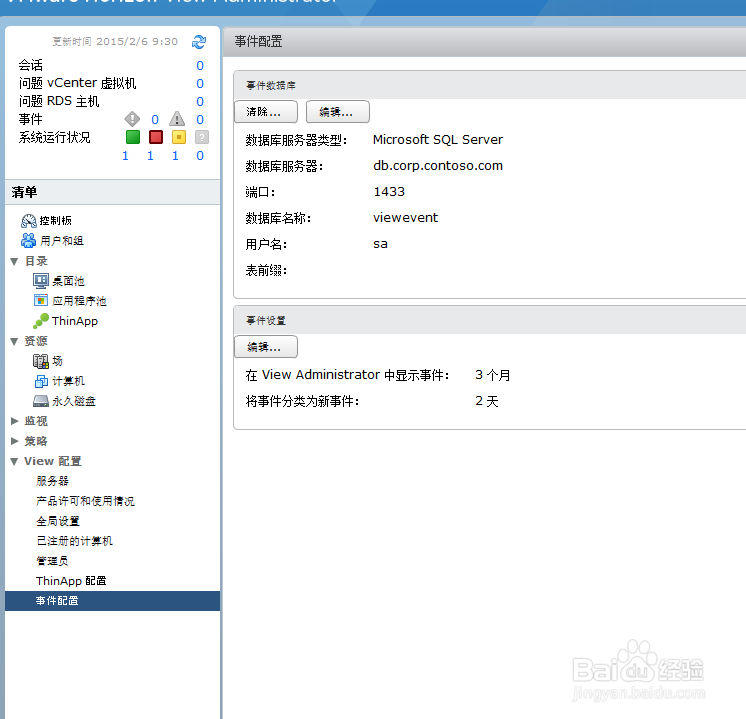Open 全局设置 entry
The width and height of the screenshot is (746, 719).
[58, 521]
